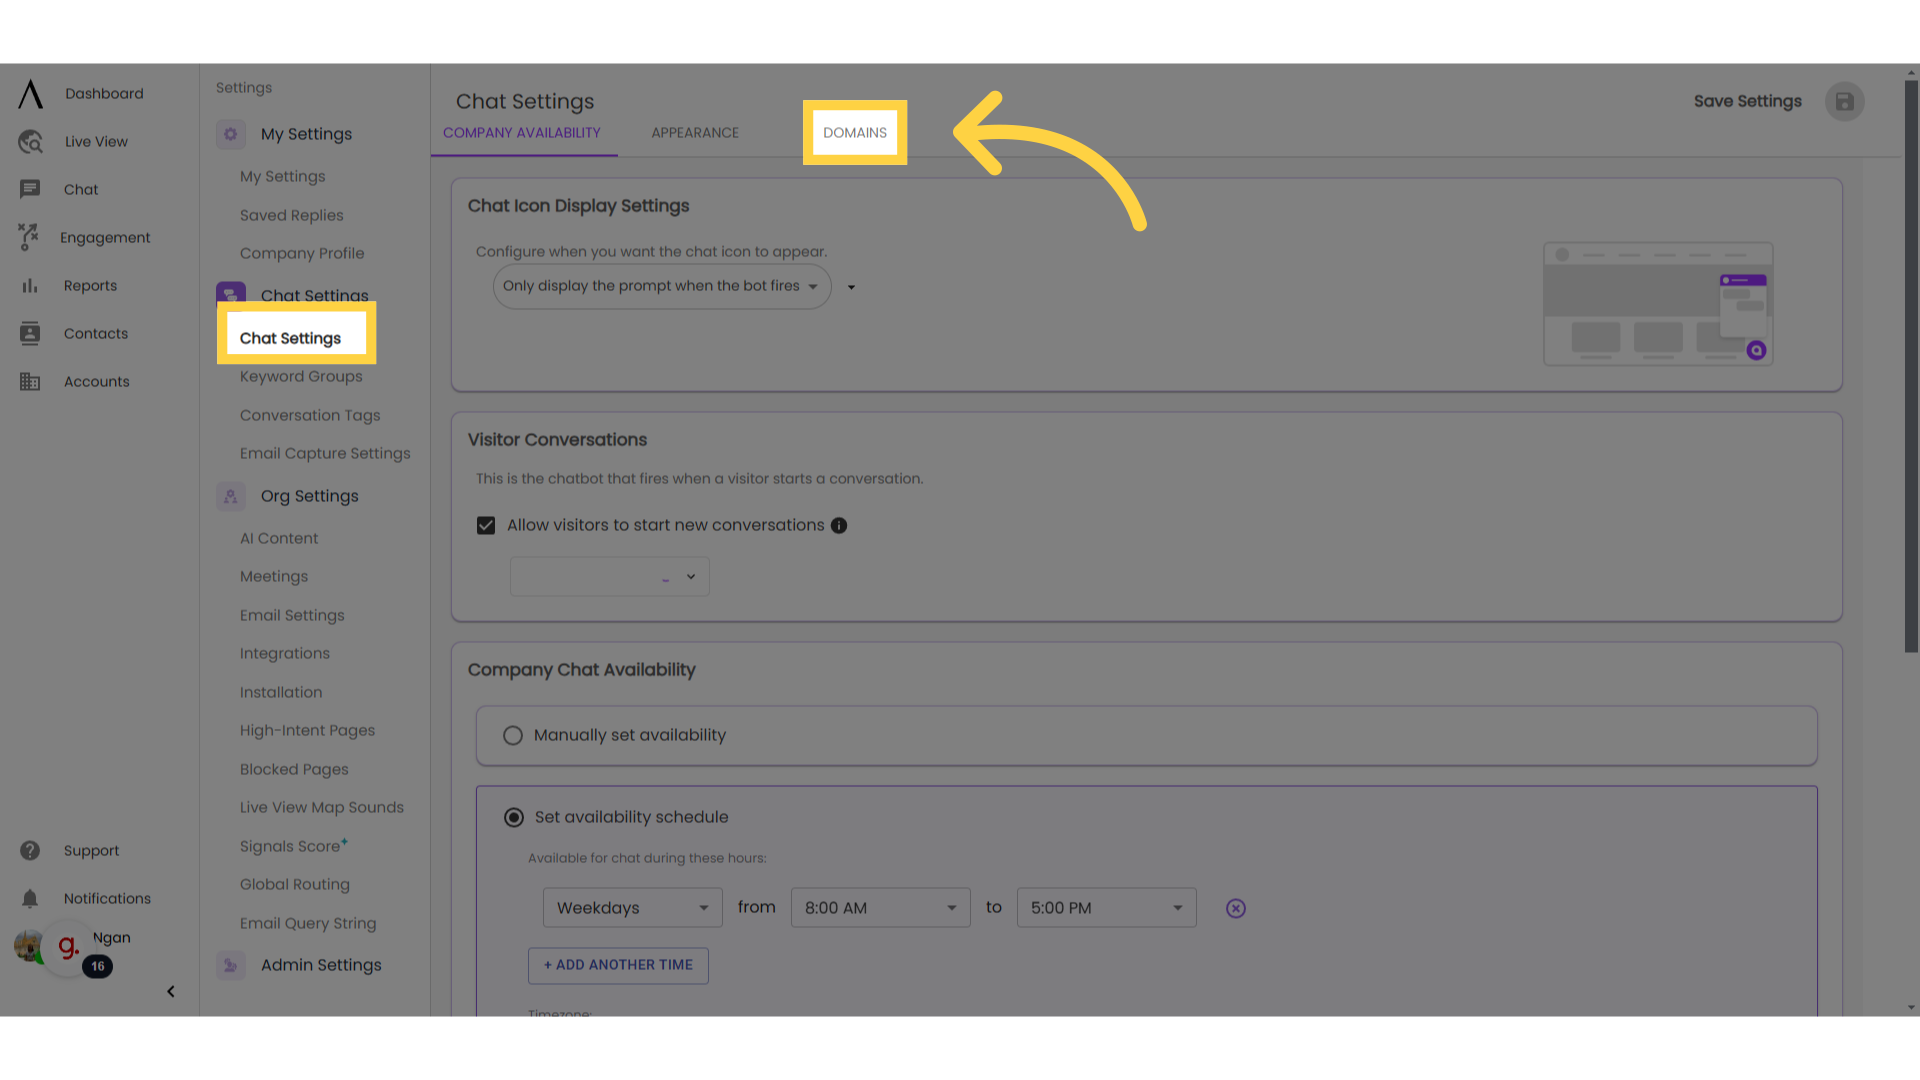
Task: Toggle Allow visitors to start new conversations
Action: click(487, 525)
